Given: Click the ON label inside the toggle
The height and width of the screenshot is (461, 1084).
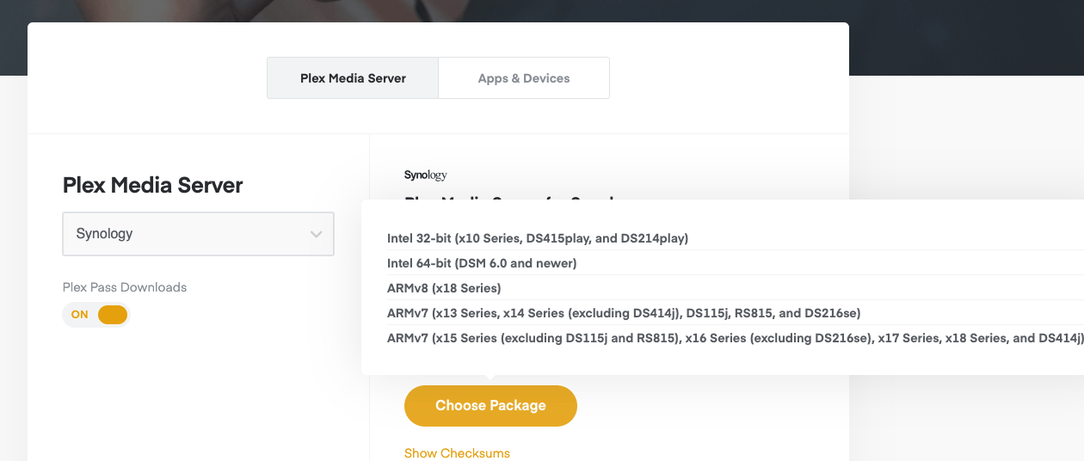Looking at the screenshot, I should point(80,314).
